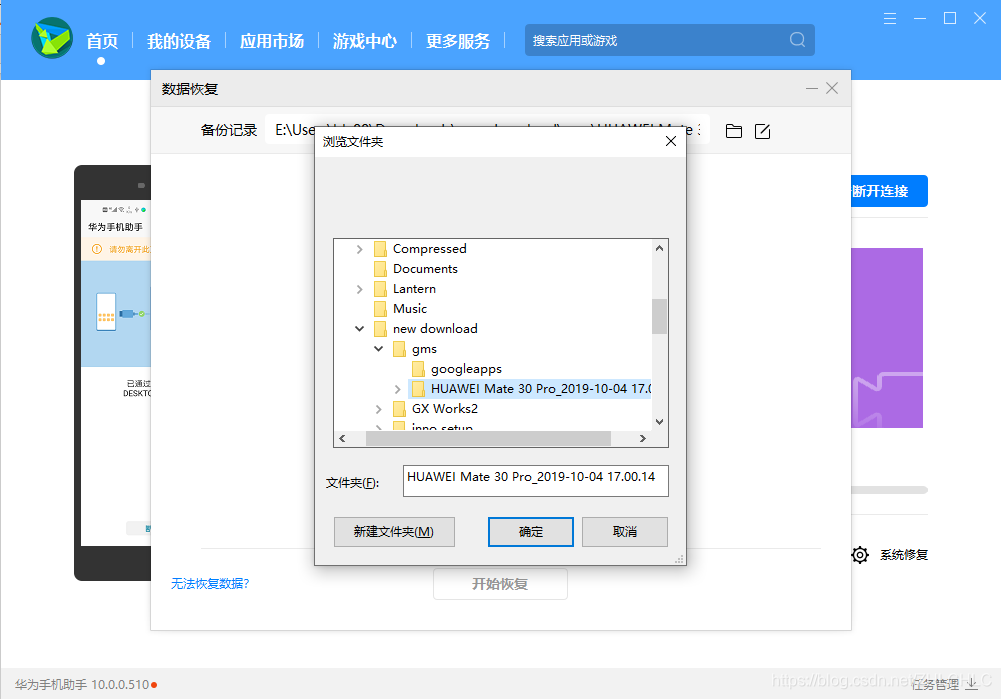Open the 游戏中心 page
The image size is (1001, 699).
pyautogui.click(x=364, y=41)
